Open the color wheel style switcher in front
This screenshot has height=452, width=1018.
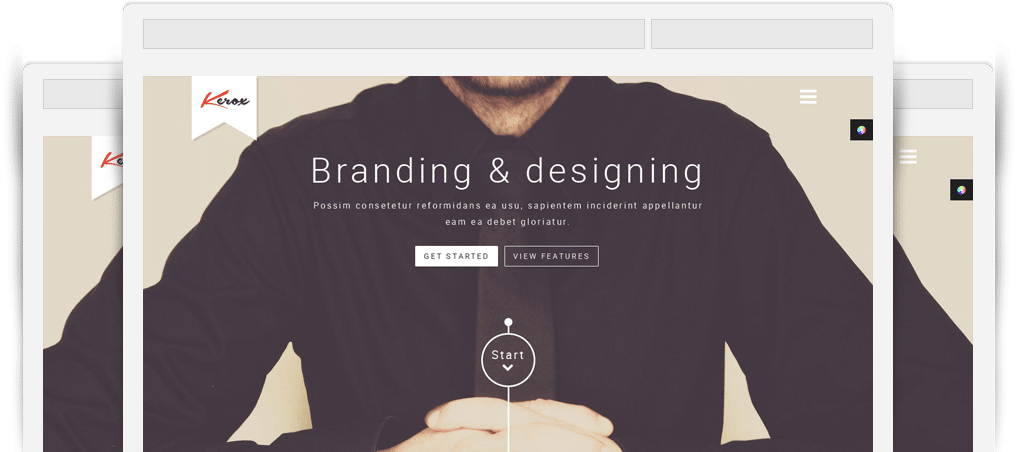click(861, 130)
